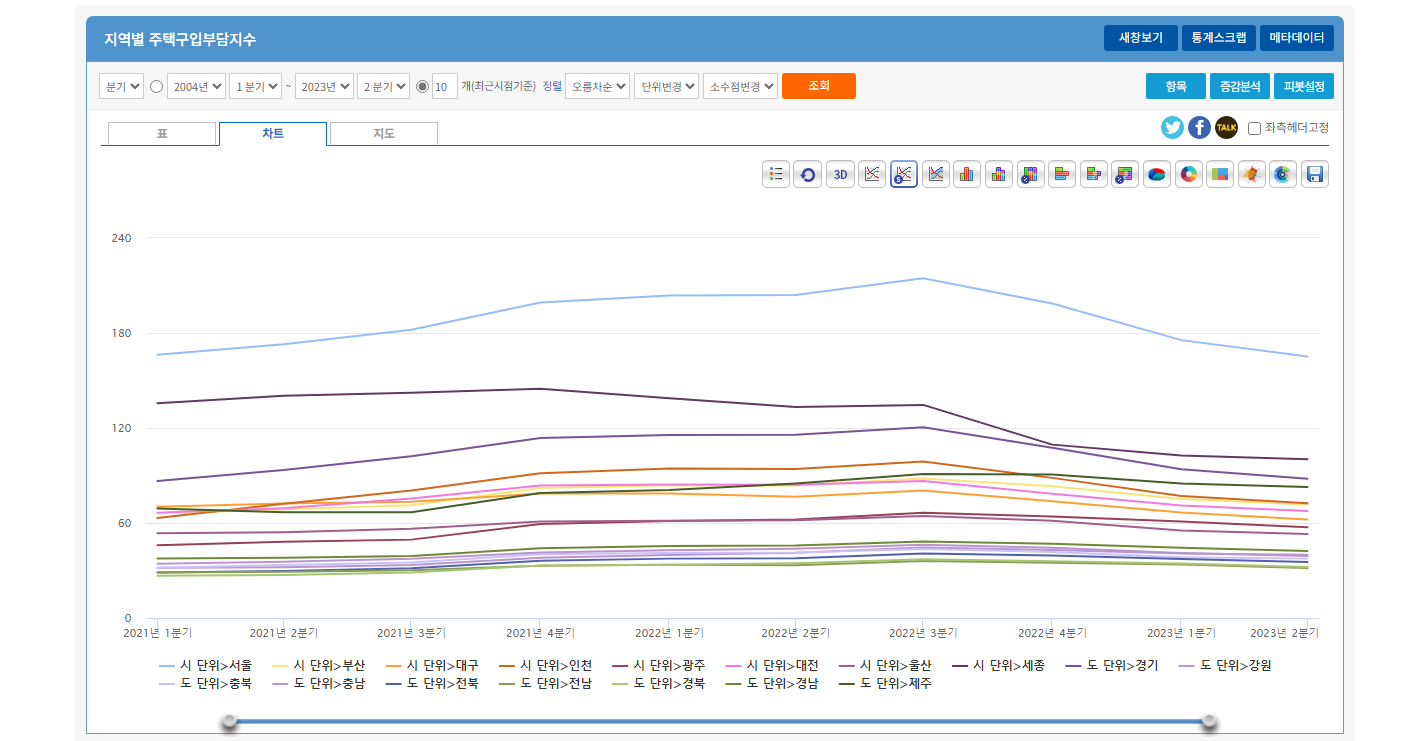The width and height of the screenshot is (1418, 741).
Task: Select the vertical bar chart icon
Action: (x=967, y=174)
